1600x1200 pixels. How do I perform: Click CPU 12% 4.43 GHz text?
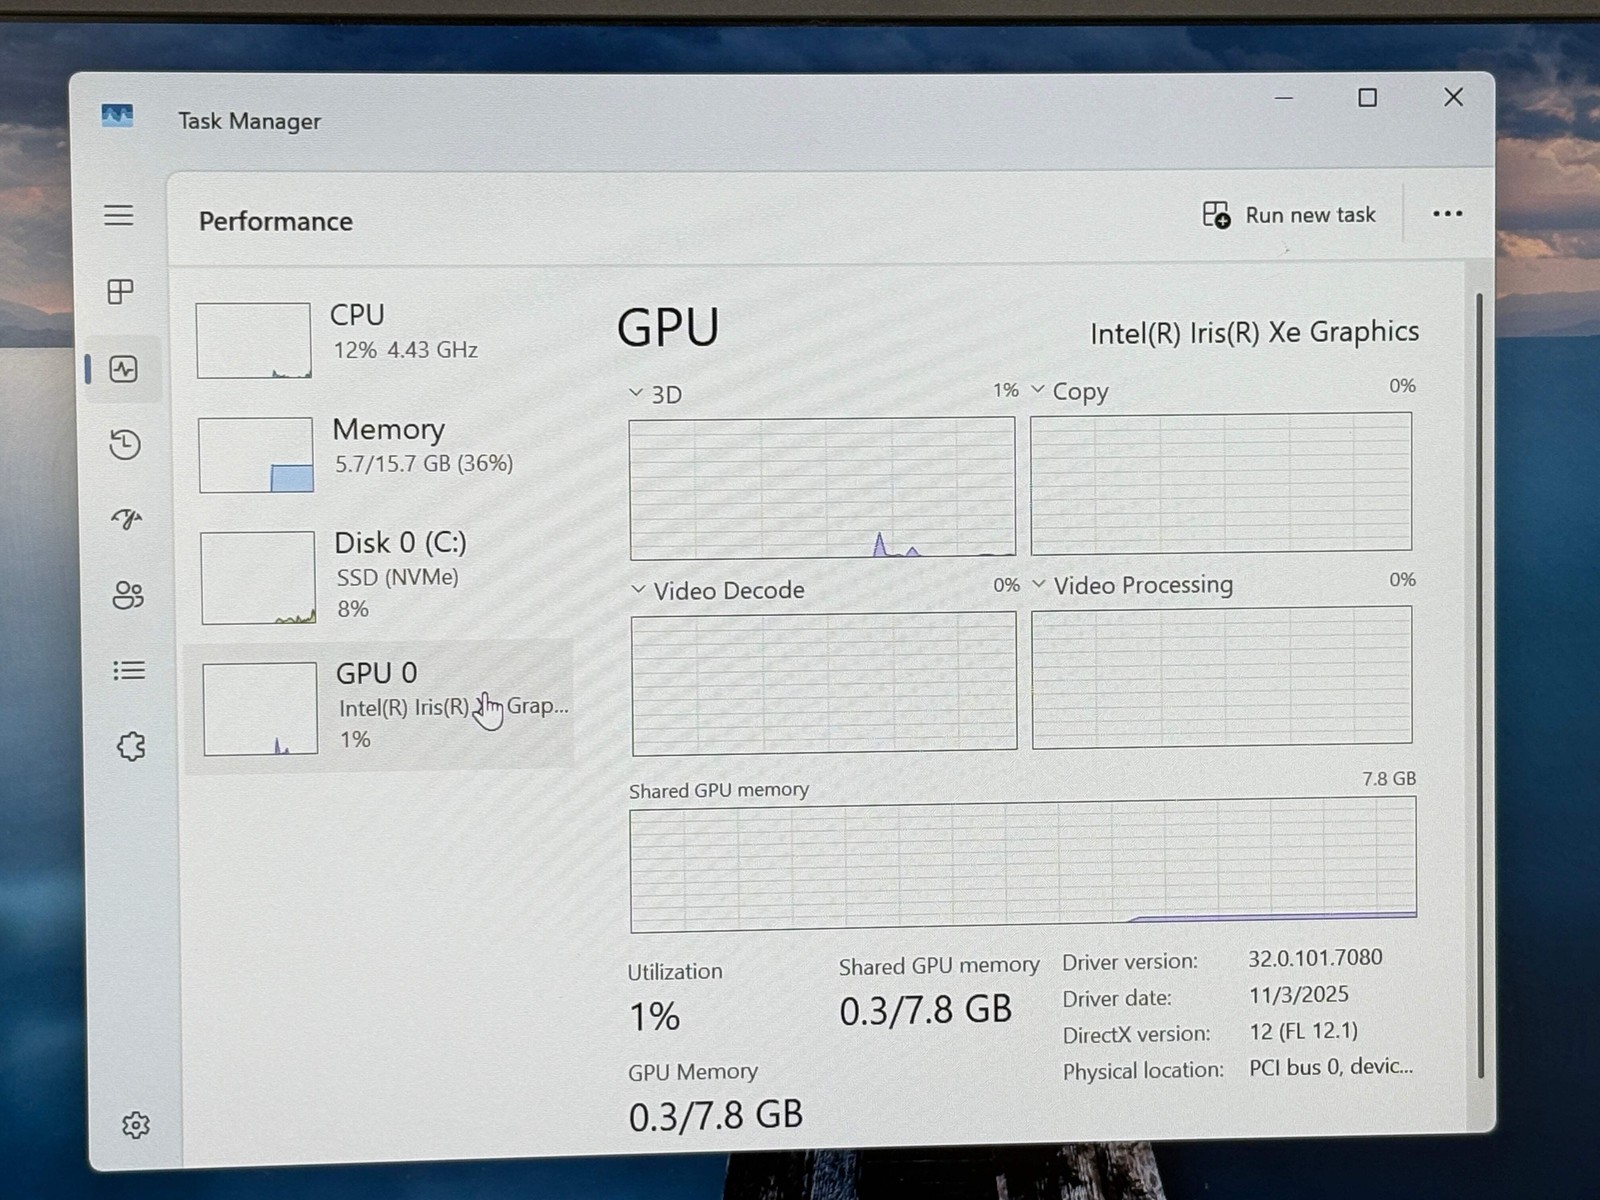(405, 350)
